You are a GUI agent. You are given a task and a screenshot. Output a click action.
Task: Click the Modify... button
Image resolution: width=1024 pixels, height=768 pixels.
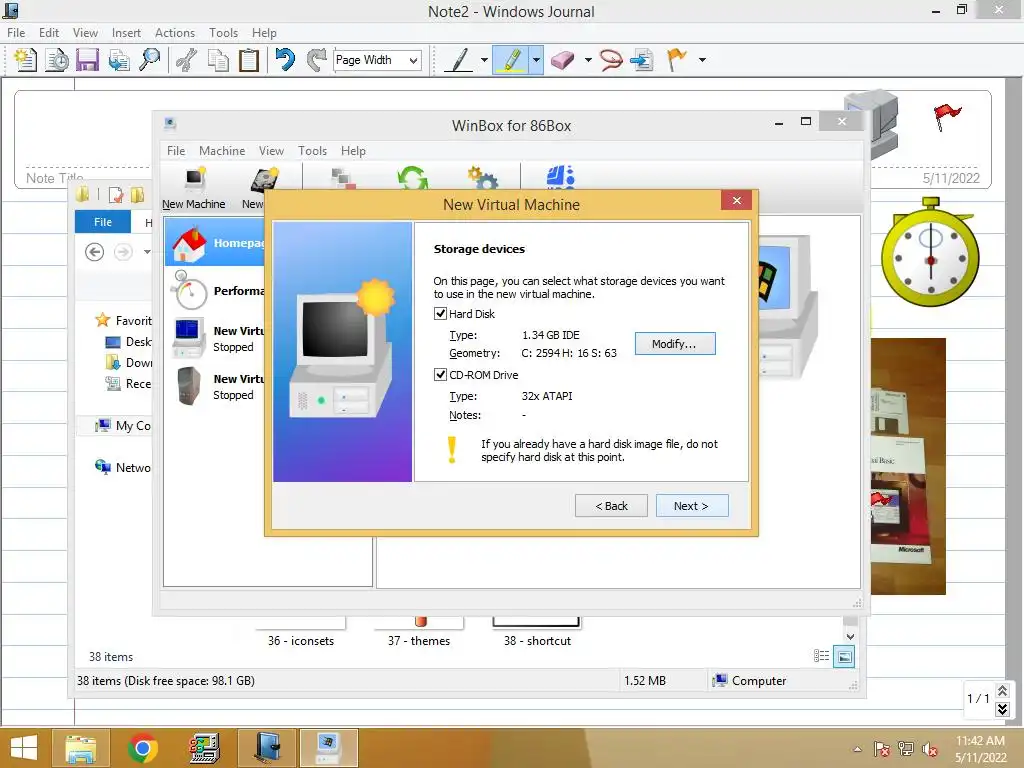675,344
